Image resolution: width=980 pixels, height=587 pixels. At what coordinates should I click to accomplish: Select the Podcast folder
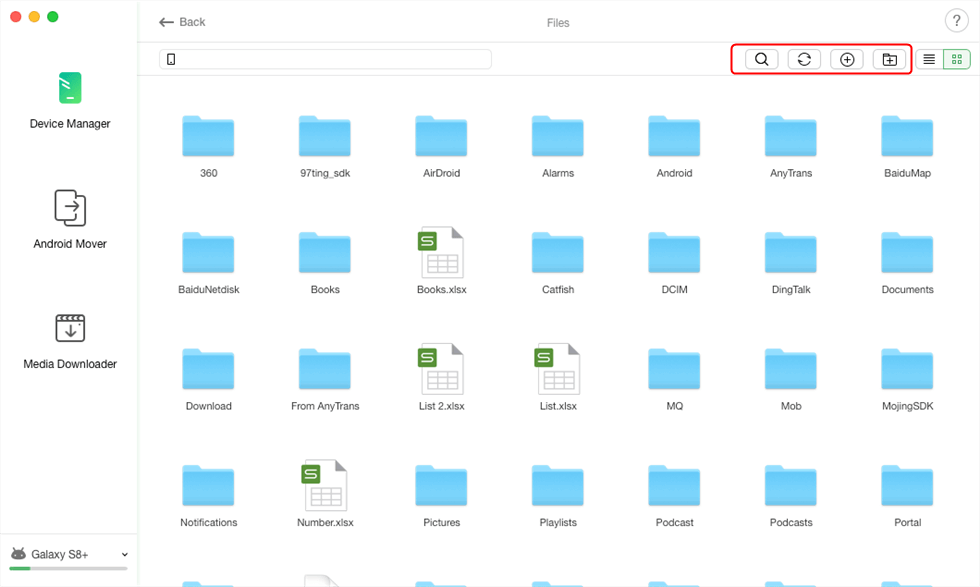tap(674, 496)
